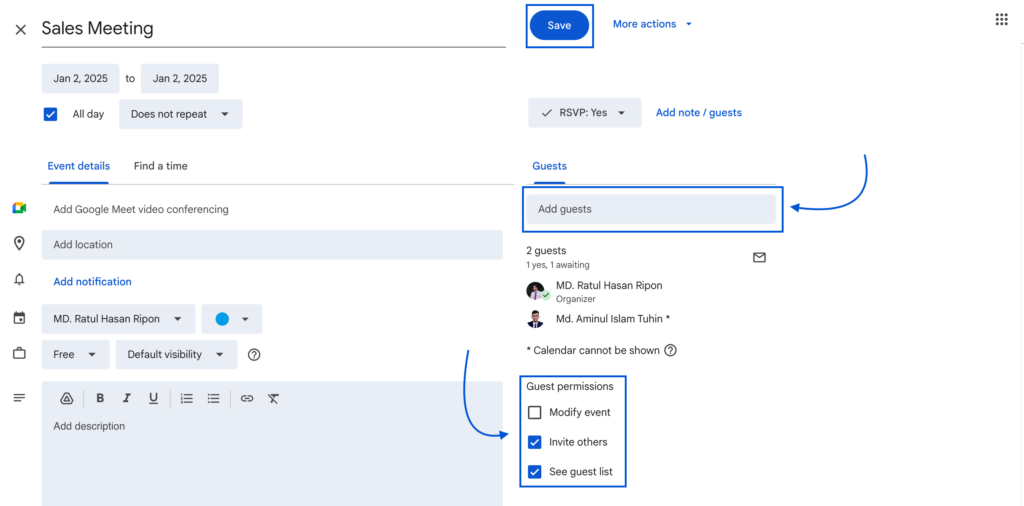The width and height of the screenshot is (1024, 506).
Task: Click the email guests envelope icon
Action: [759, 258]
